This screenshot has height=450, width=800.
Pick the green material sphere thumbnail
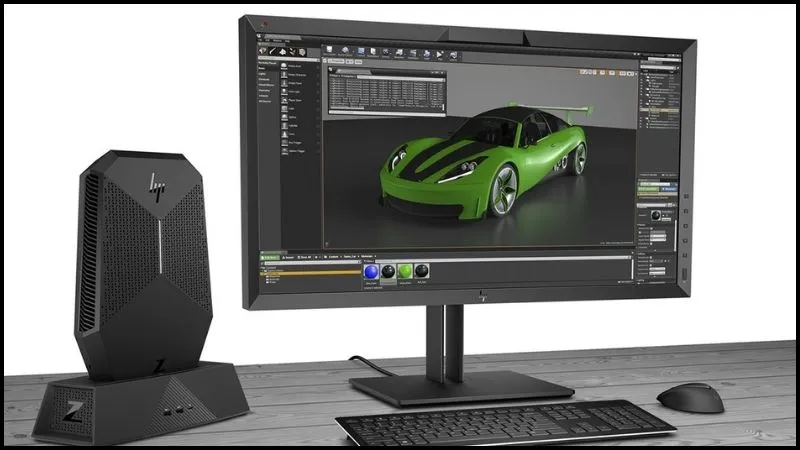(x=405, y=272)
